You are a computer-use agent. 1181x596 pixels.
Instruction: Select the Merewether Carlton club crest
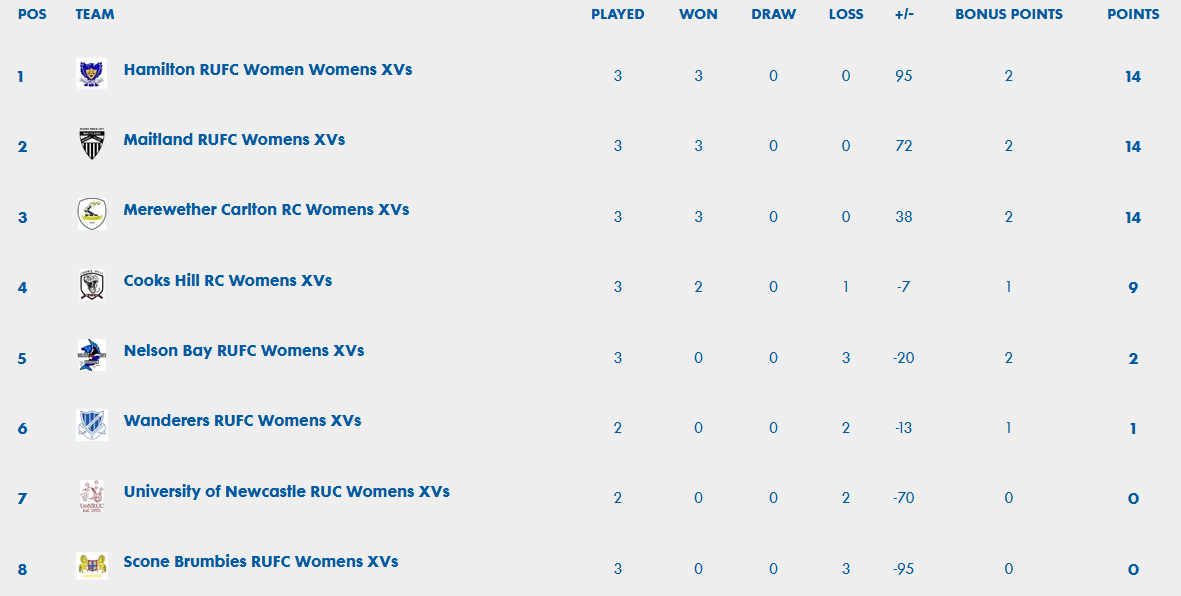point(91,214)
